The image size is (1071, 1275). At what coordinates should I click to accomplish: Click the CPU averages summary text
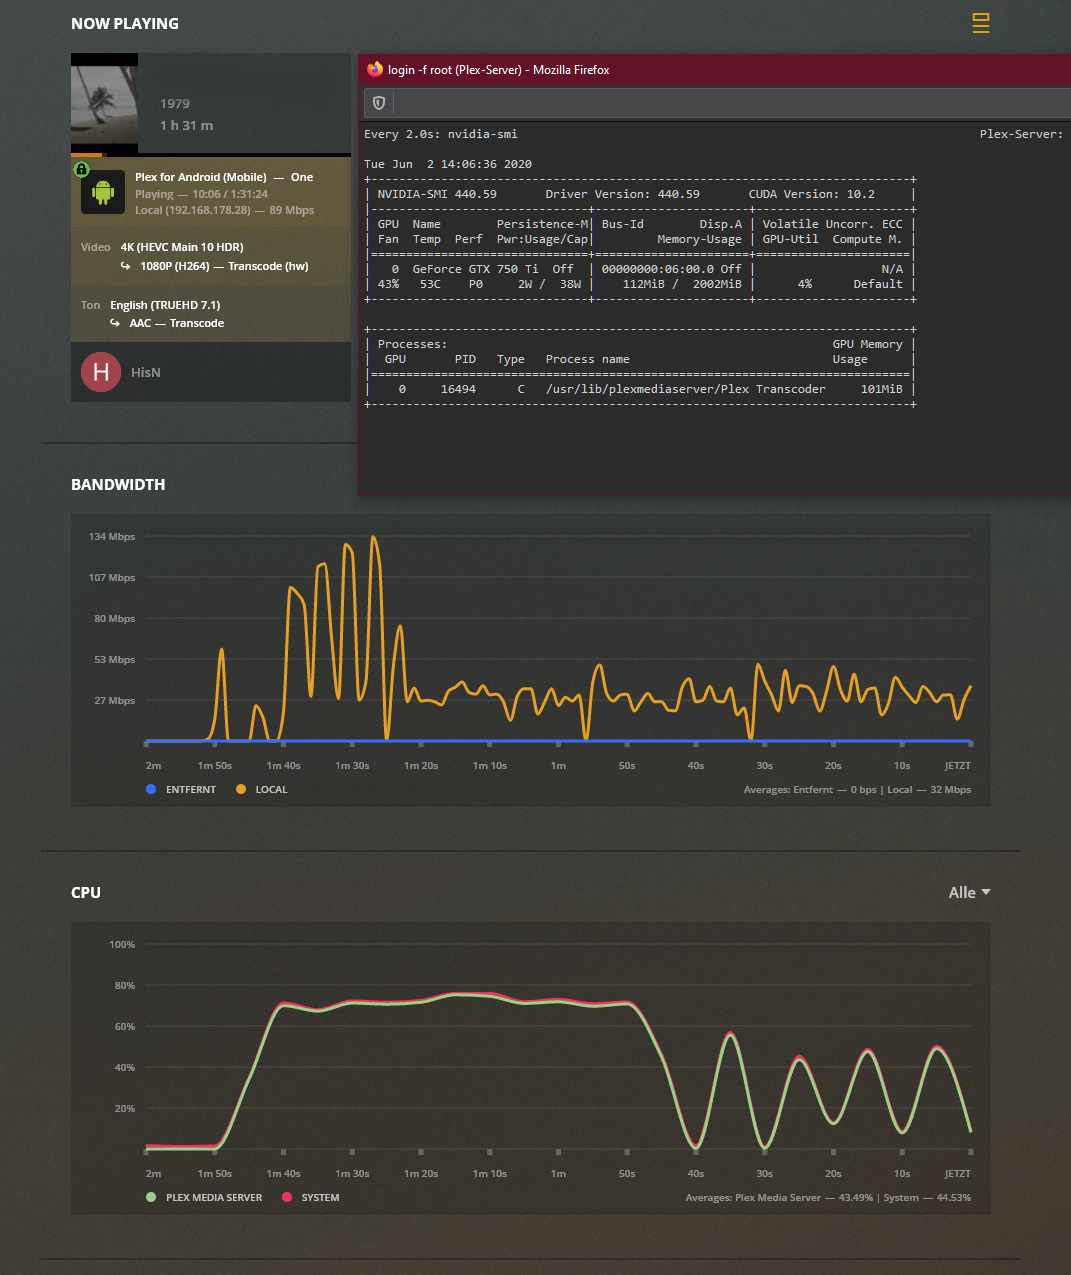pyautogui.click(x=828, y=1198)
